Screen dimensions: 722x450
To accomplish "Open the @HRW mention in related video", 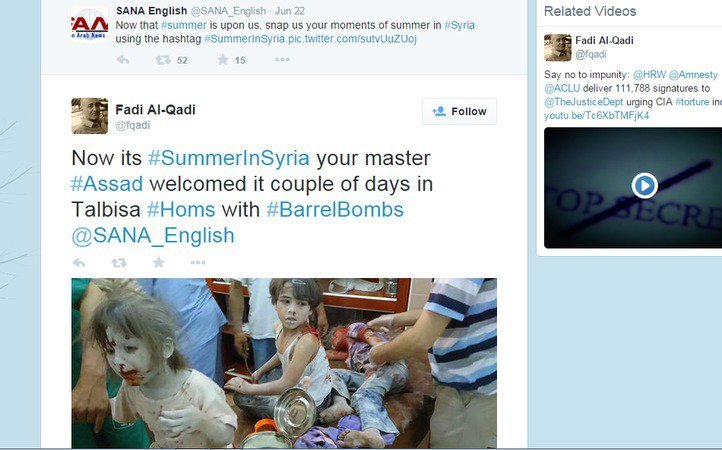I will pyautogui.click(x=649, y=75).
